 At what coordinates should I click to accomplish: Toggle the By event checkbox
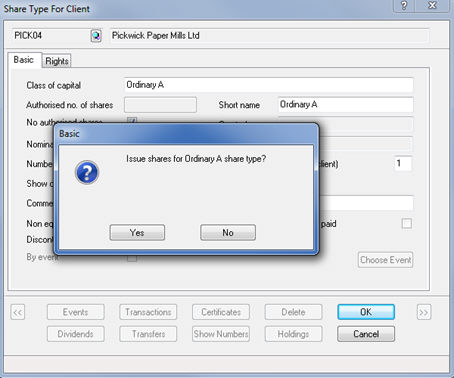[132, 258]
